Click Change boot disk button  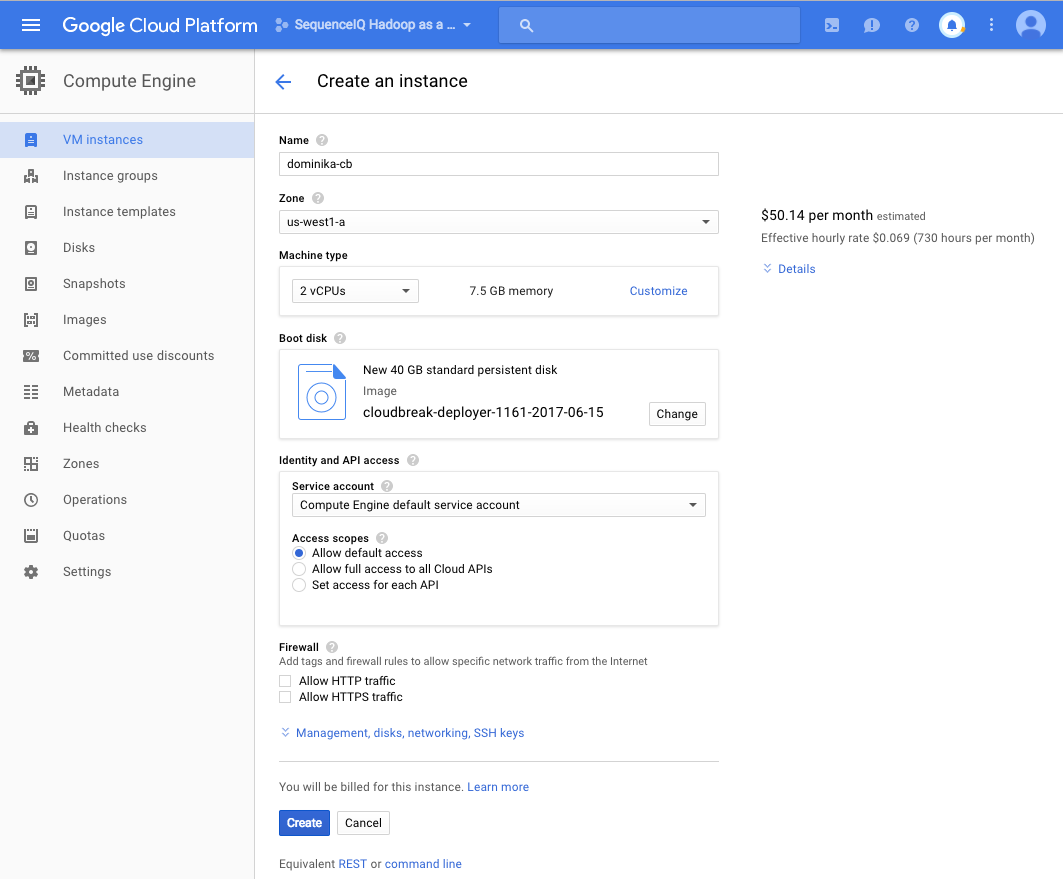tap(677, 414)
